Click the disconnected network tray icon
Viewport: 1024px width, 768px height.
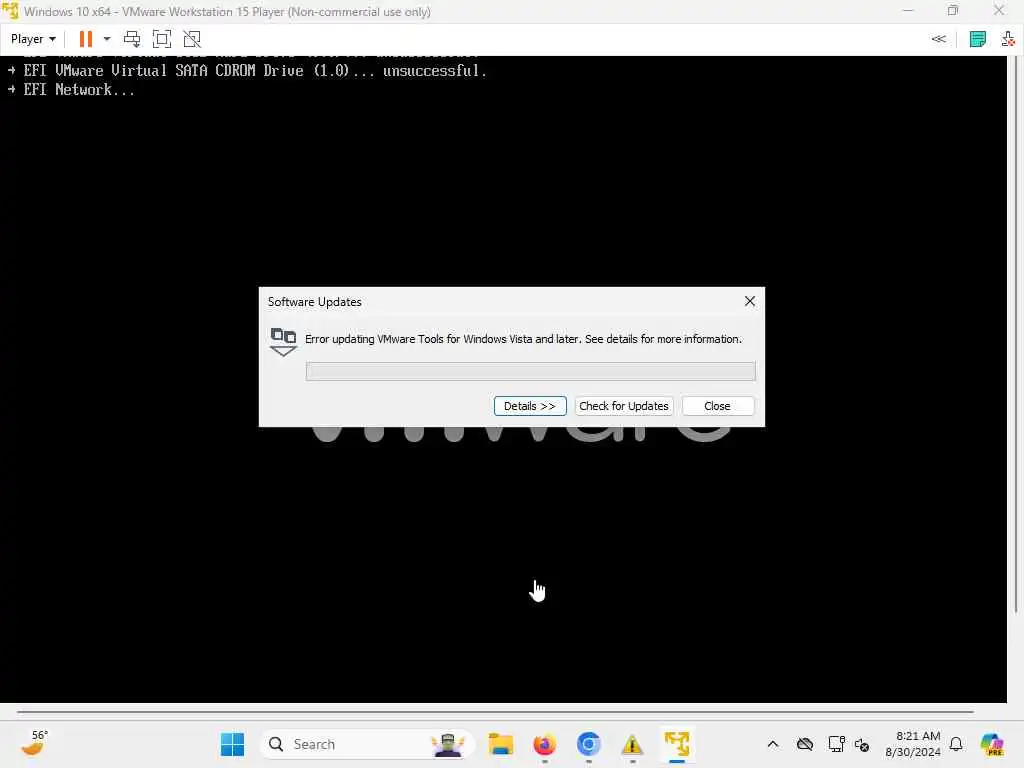coord(862,745)
